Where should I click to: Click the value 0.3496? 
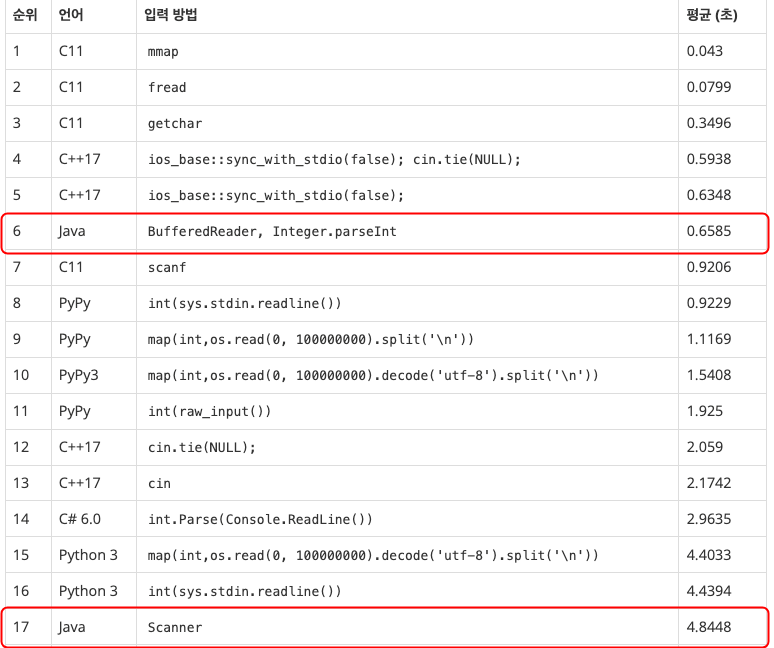tap(708, 123)
